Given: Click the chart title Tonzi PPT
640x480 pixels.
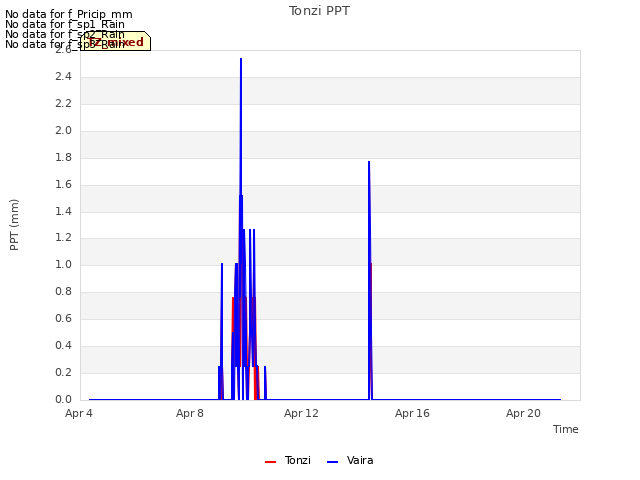Looking at the screenshot, I should 319,11.
